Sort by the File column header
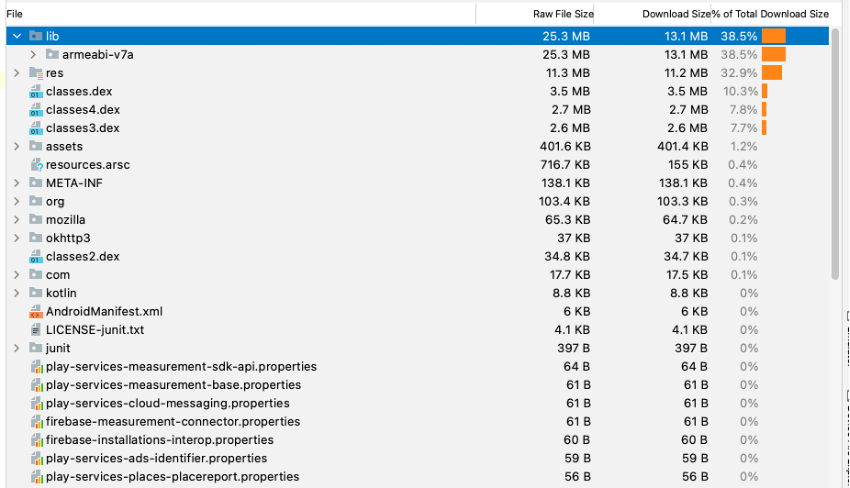 tap(241, 14)
